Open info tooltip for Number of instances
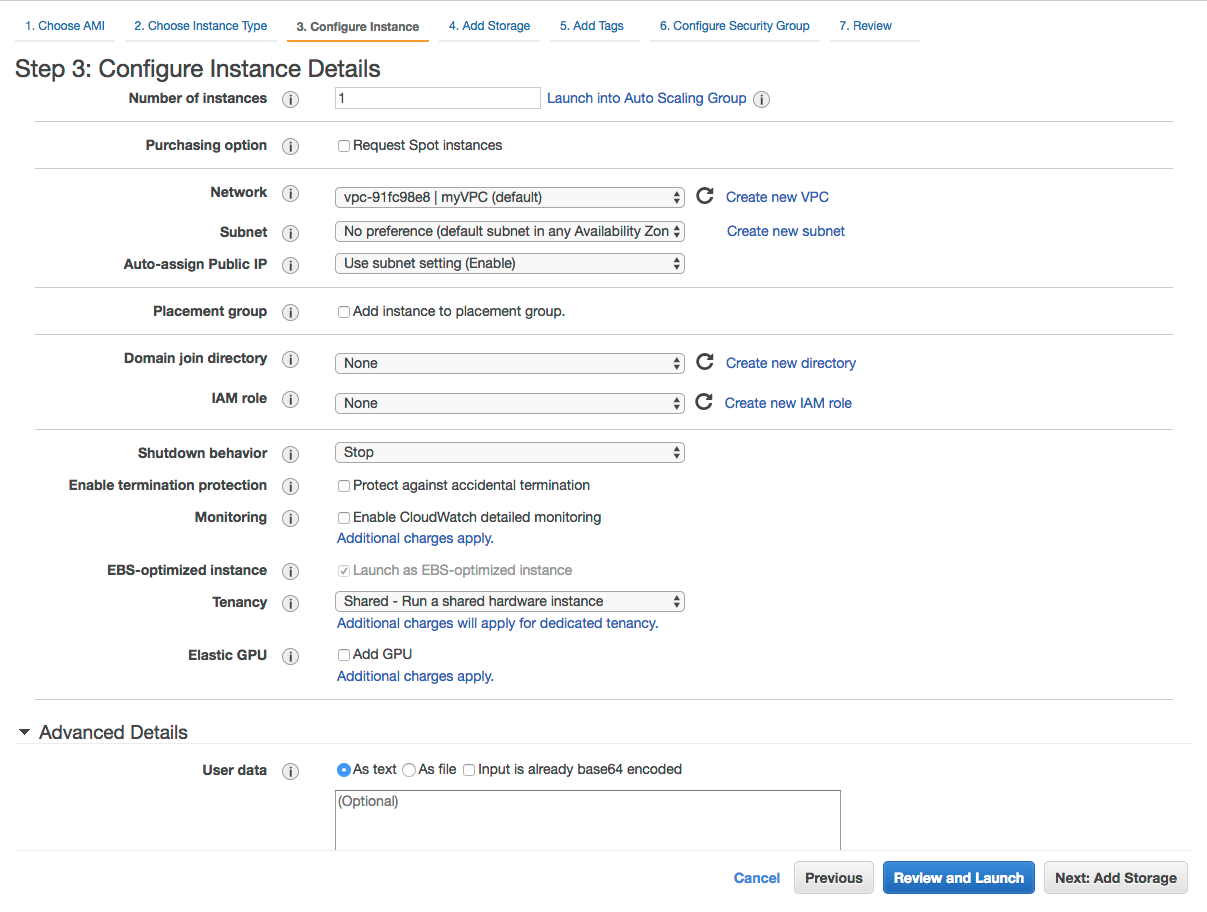 (x=291, y=99)
